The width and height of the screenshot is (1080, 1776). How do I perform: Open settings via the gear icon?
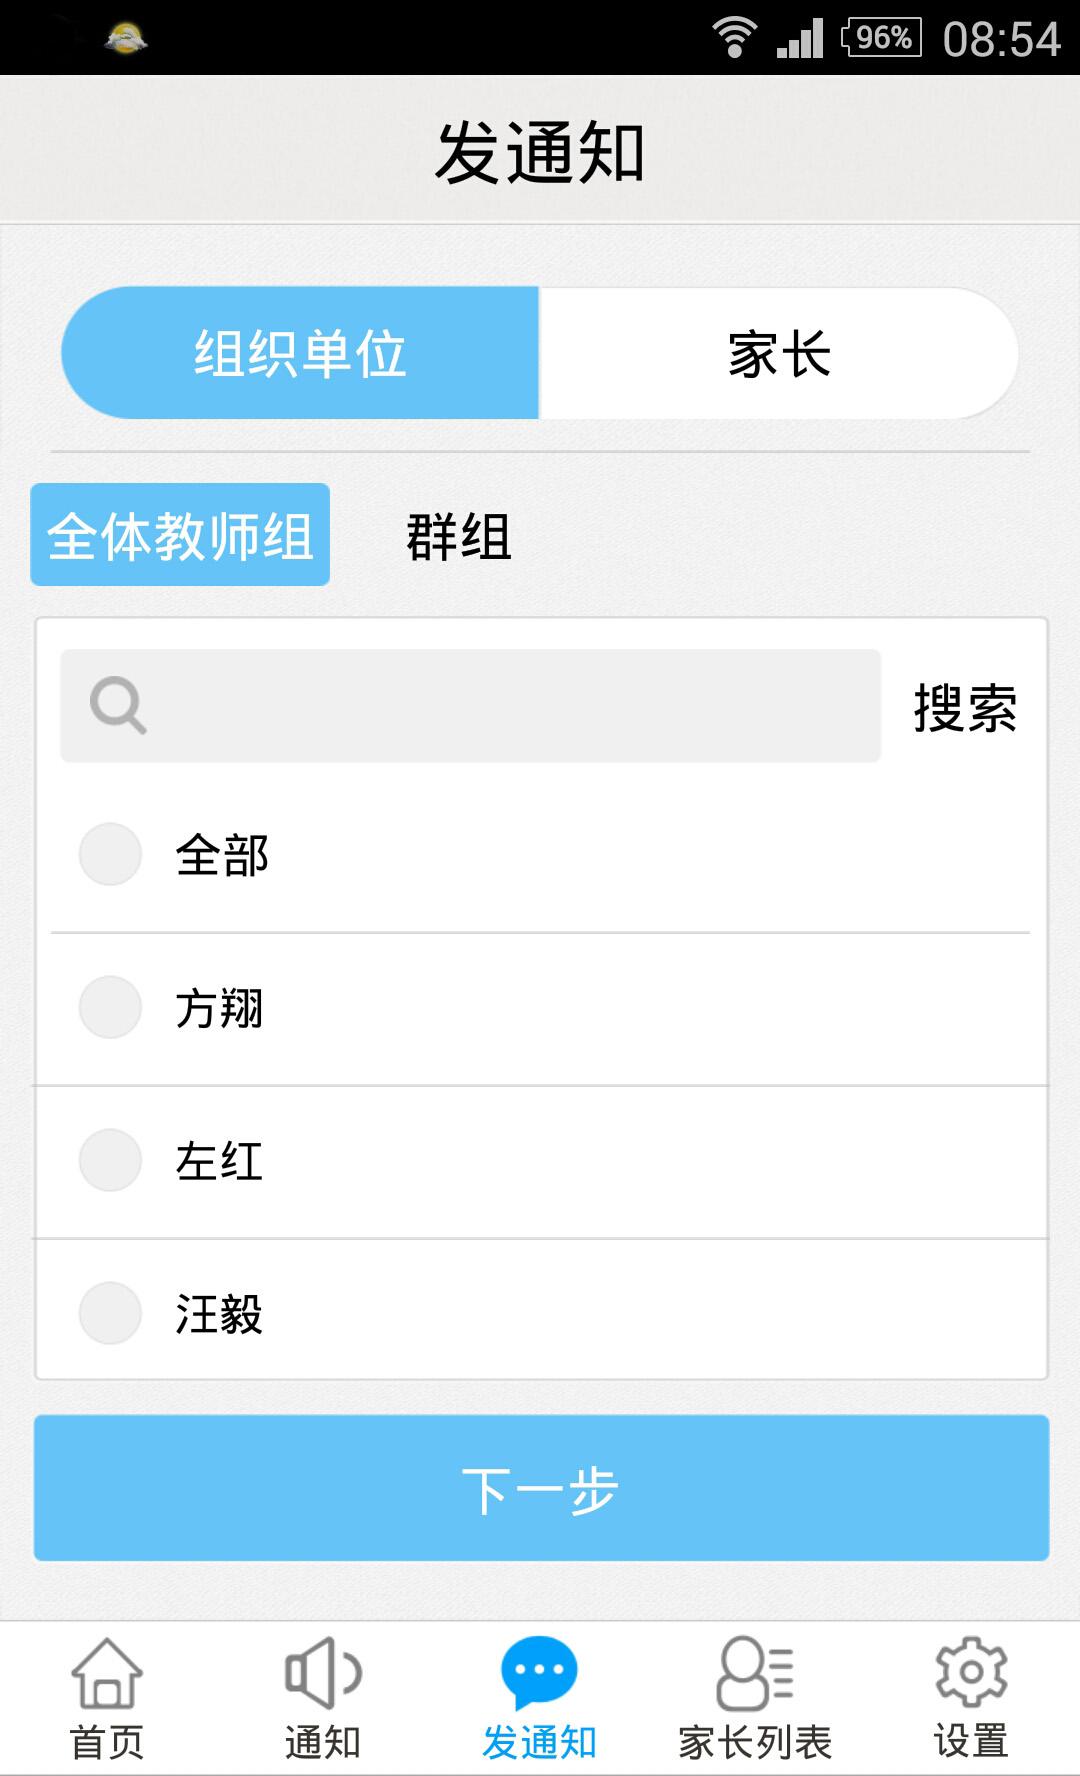[970, 1673]
